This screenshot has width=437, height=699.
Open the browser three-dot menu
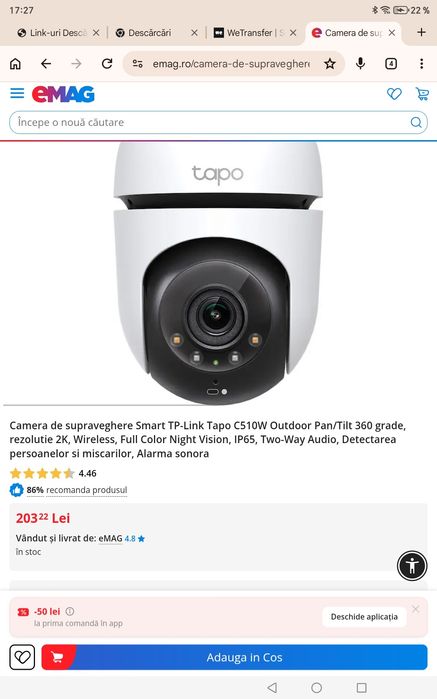[421, 64]
